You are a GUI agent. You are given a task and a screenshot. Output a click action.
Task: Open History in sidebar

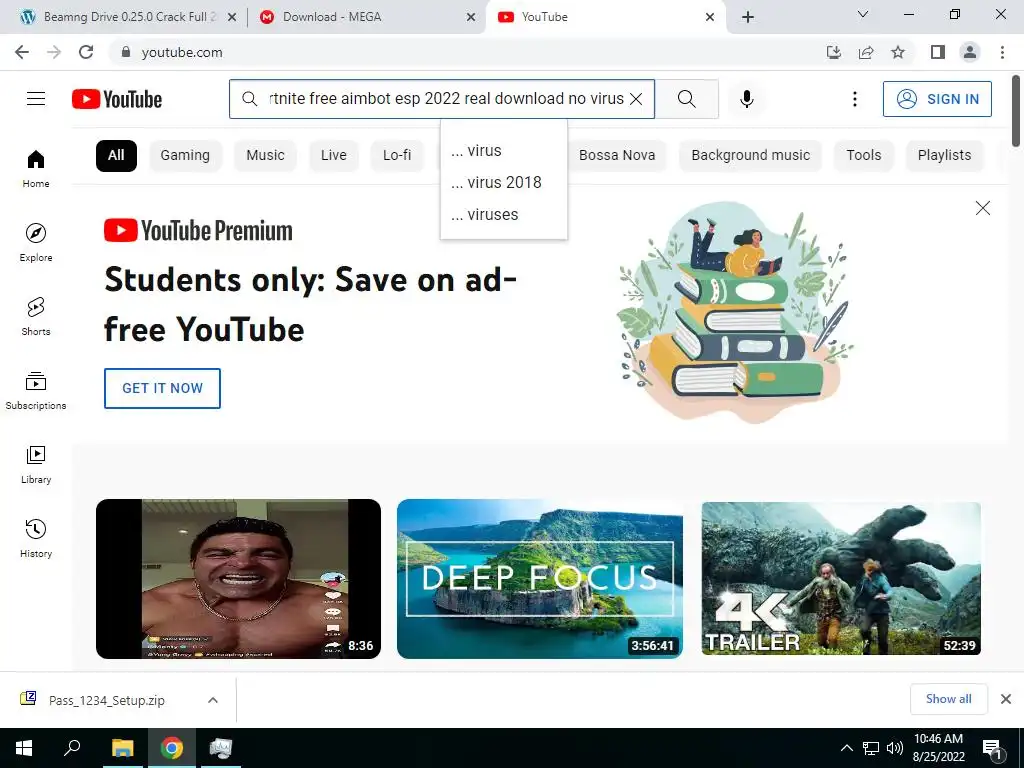[x=36, y=538]
